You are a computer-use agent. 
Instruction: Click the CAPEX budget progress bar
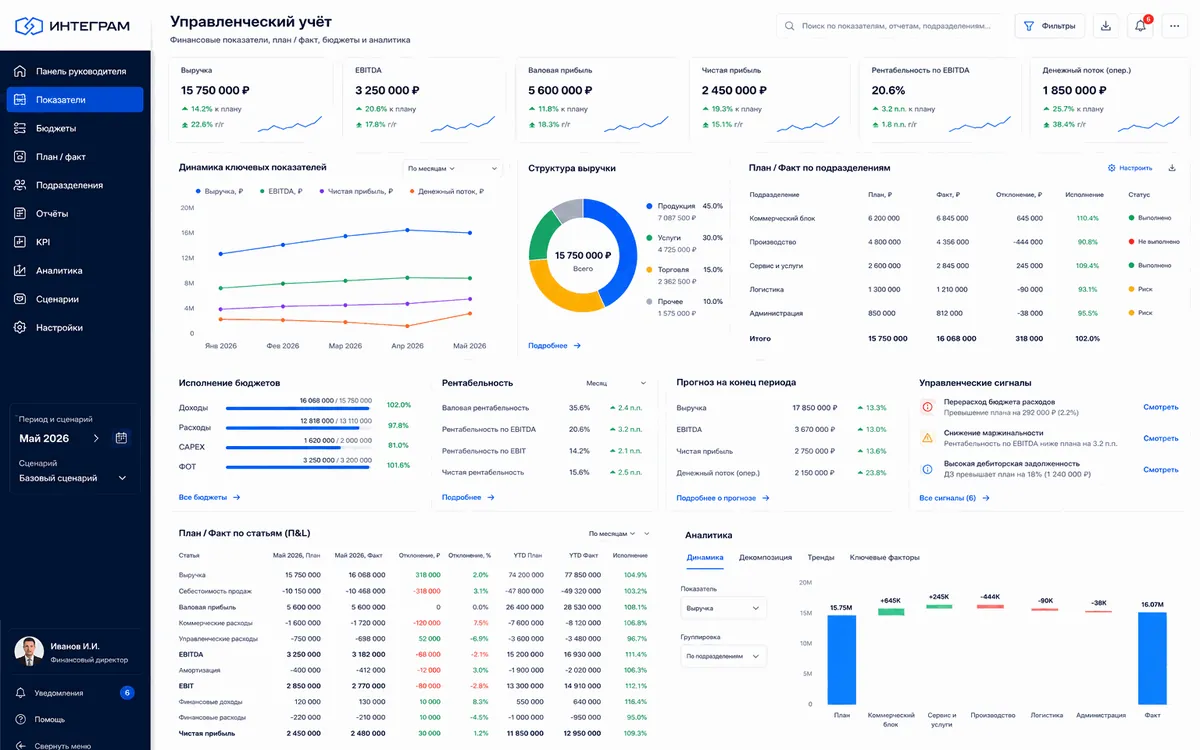298,448
